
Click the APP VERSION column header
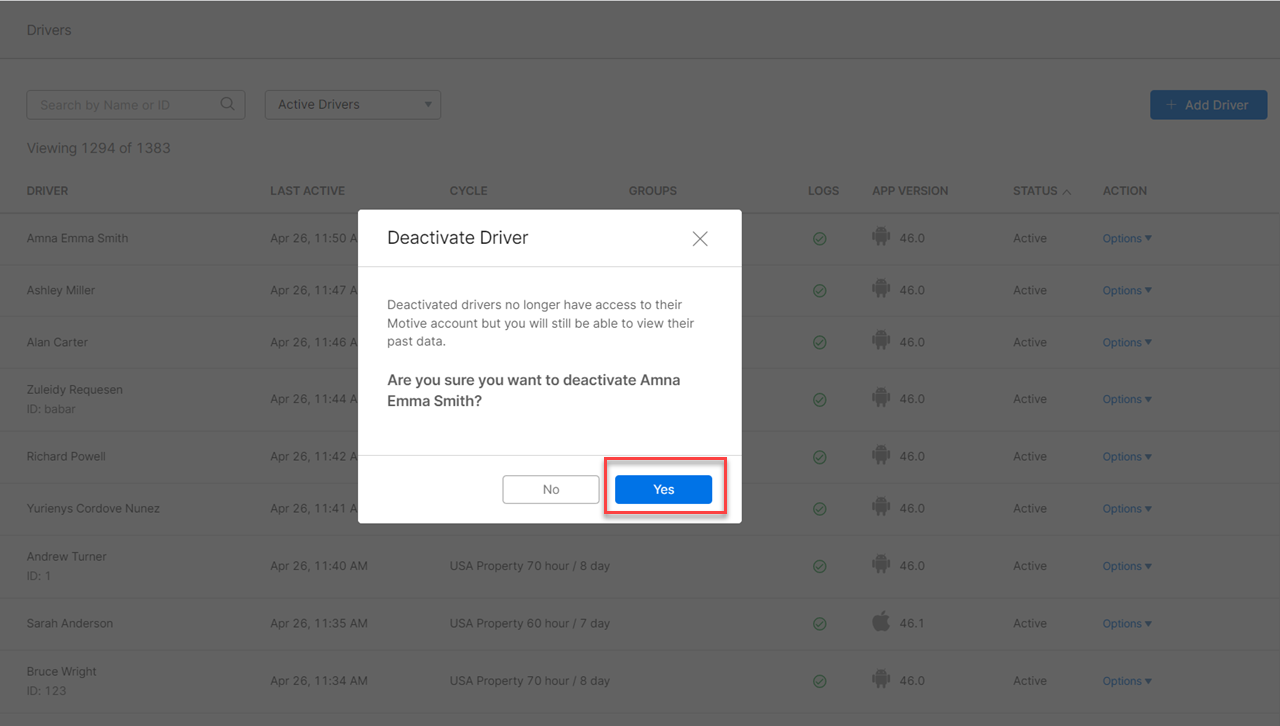pos(910,191)
